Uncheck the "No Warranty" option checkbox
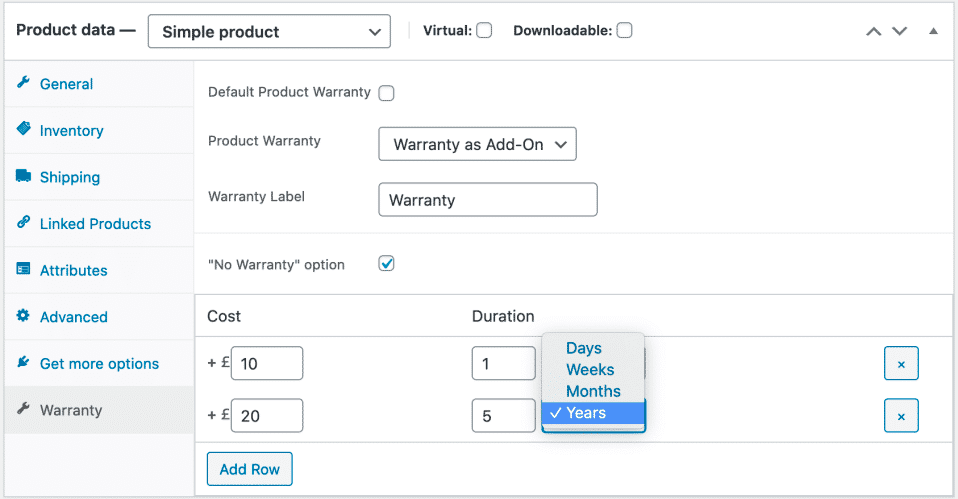958x499 pixels. [x=386, y=264]
